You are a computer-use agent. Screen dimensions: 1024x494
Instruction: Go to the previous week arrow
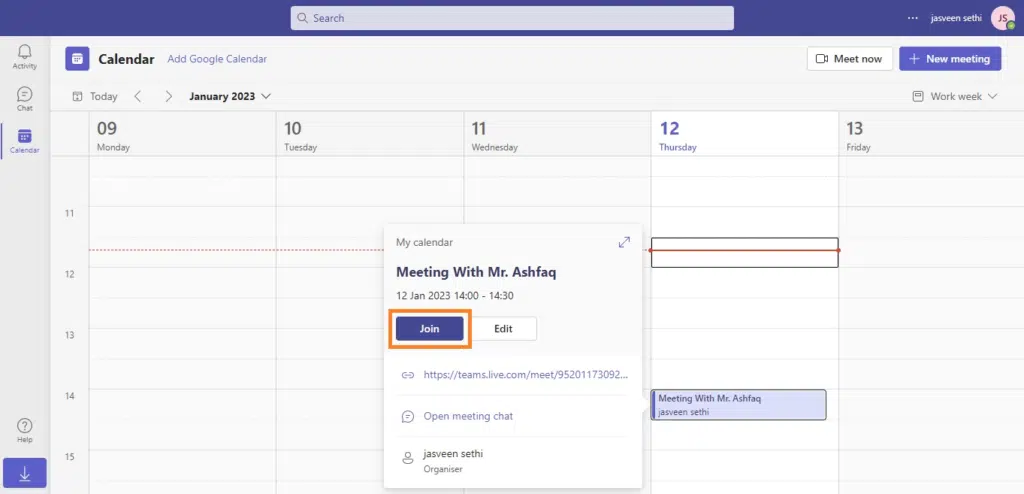point(138,97)
